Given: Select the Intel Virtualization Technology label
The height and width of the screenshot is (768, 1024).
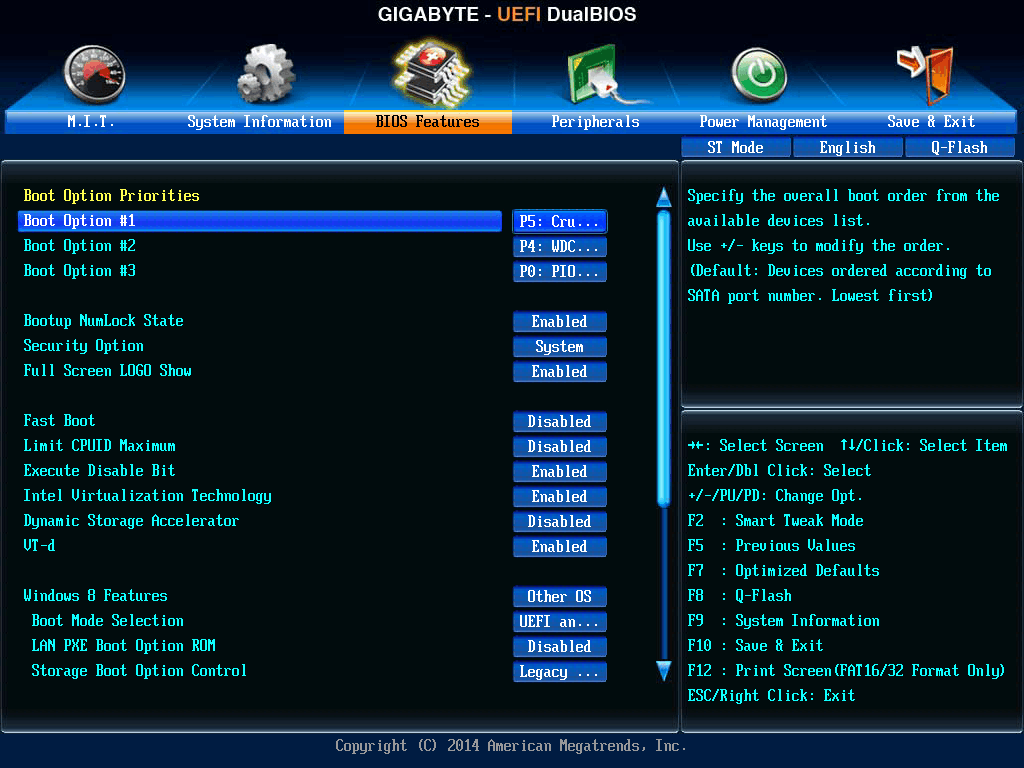Looking at the screenshot, I should pyautogui.click(x=148, y=496).
